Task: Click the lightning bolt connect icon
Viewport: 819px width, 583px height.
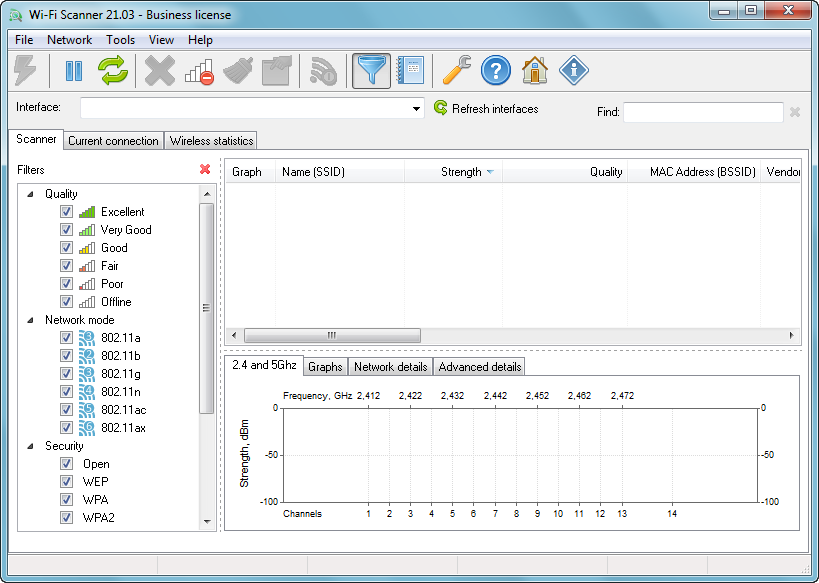Action: tap(25, 71)
